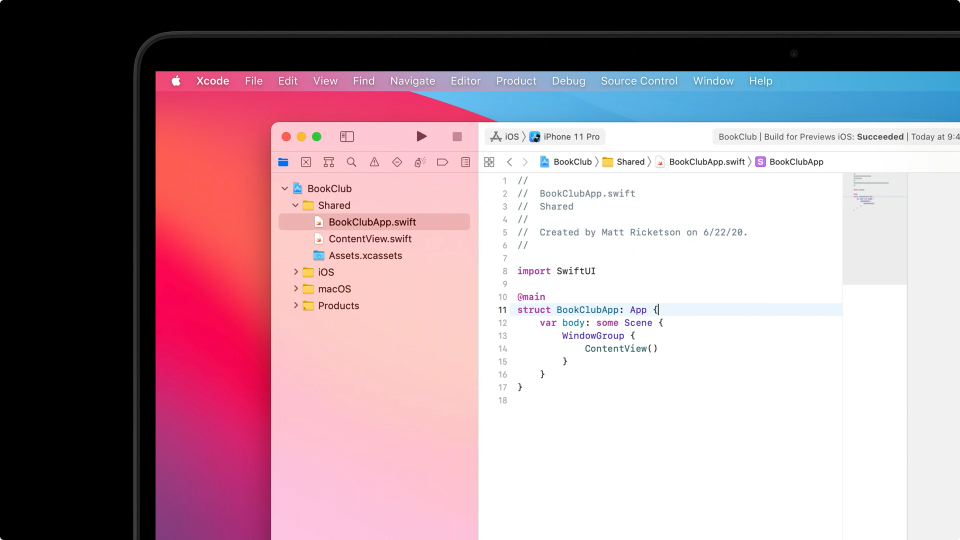960x540 pixels.
Task: Click the build status activity view
Action: (836, 137)
